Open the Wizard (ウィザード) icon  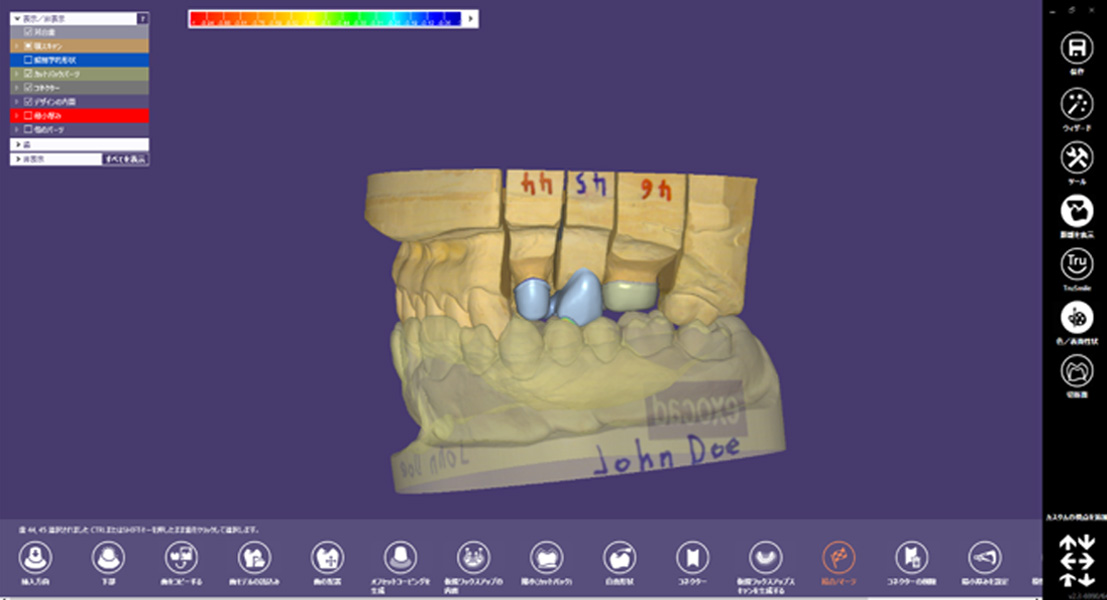(x=1076, y=104)
